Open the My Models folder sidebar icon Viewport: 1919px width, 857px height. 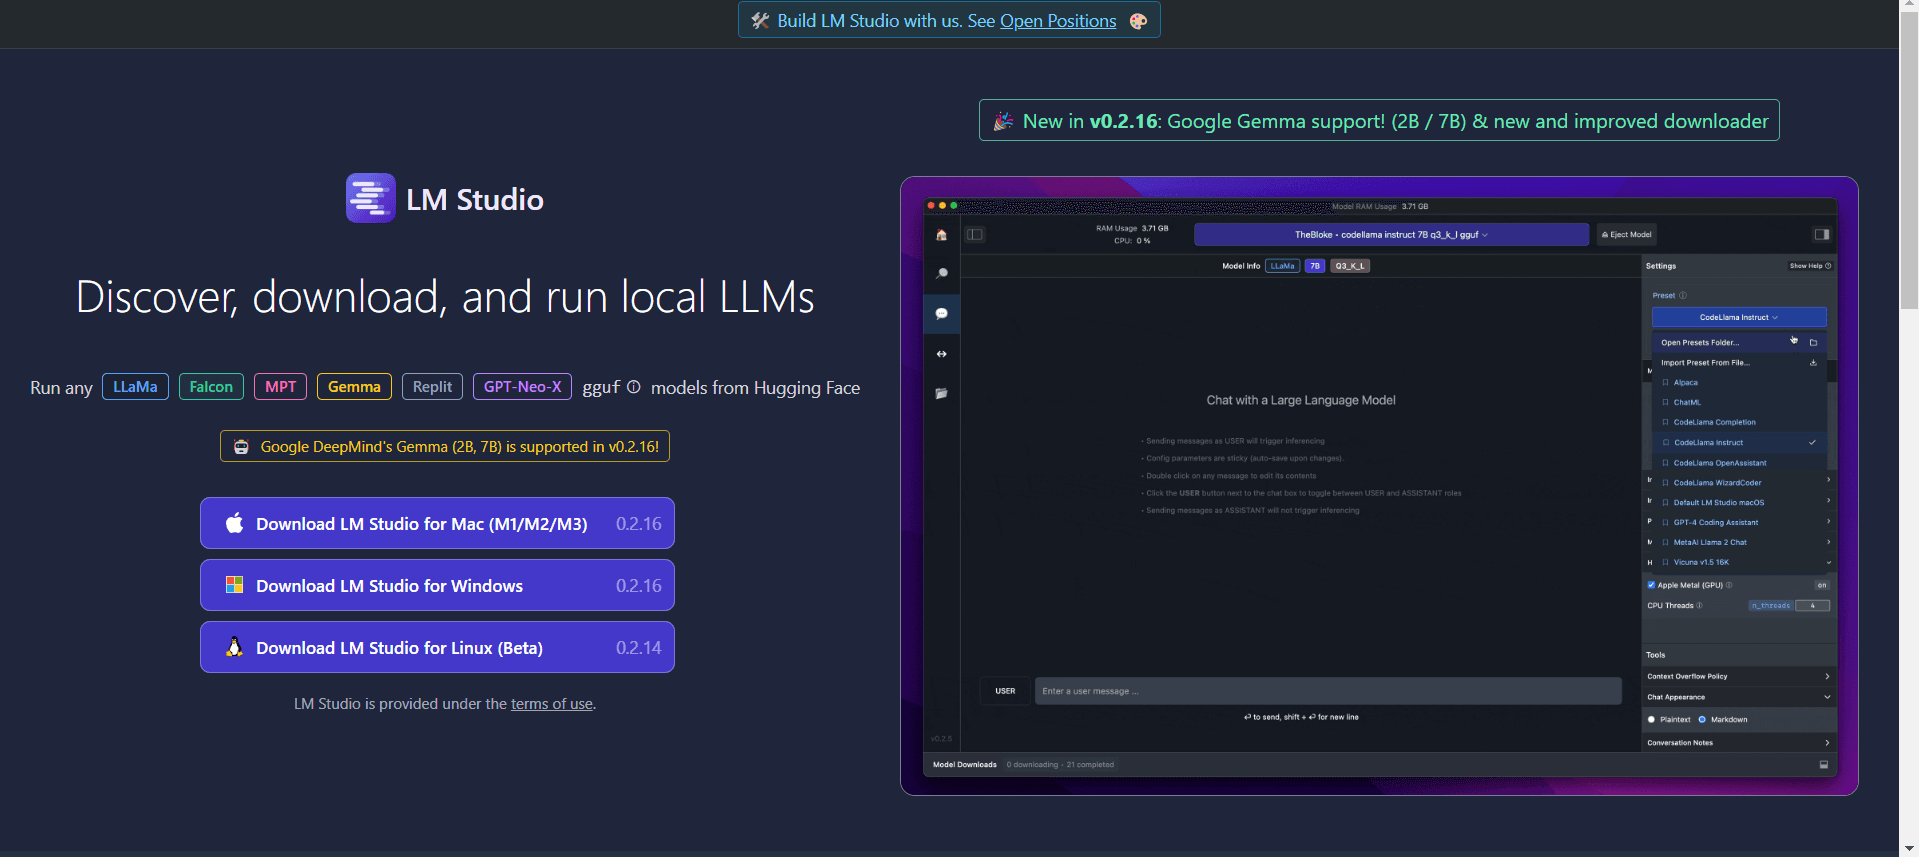point(941,394)
